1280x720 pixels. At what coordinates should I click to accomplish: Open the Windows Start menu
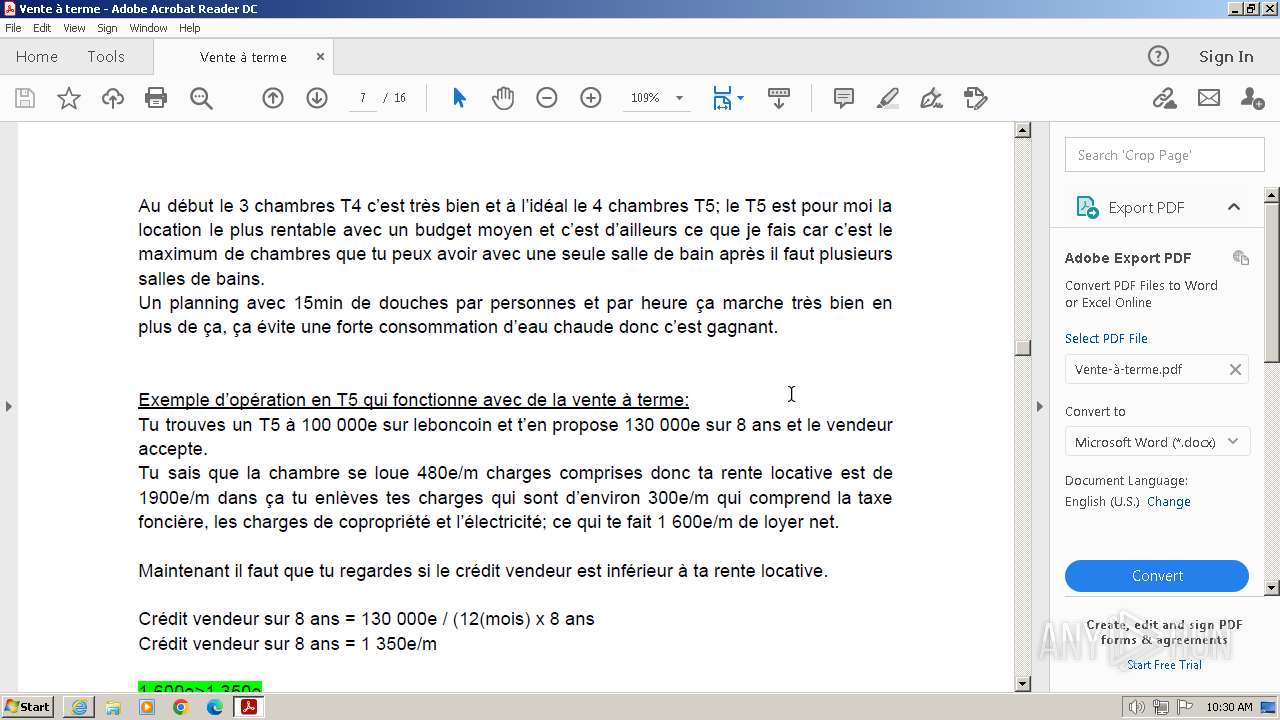click(x=28, y=707)
